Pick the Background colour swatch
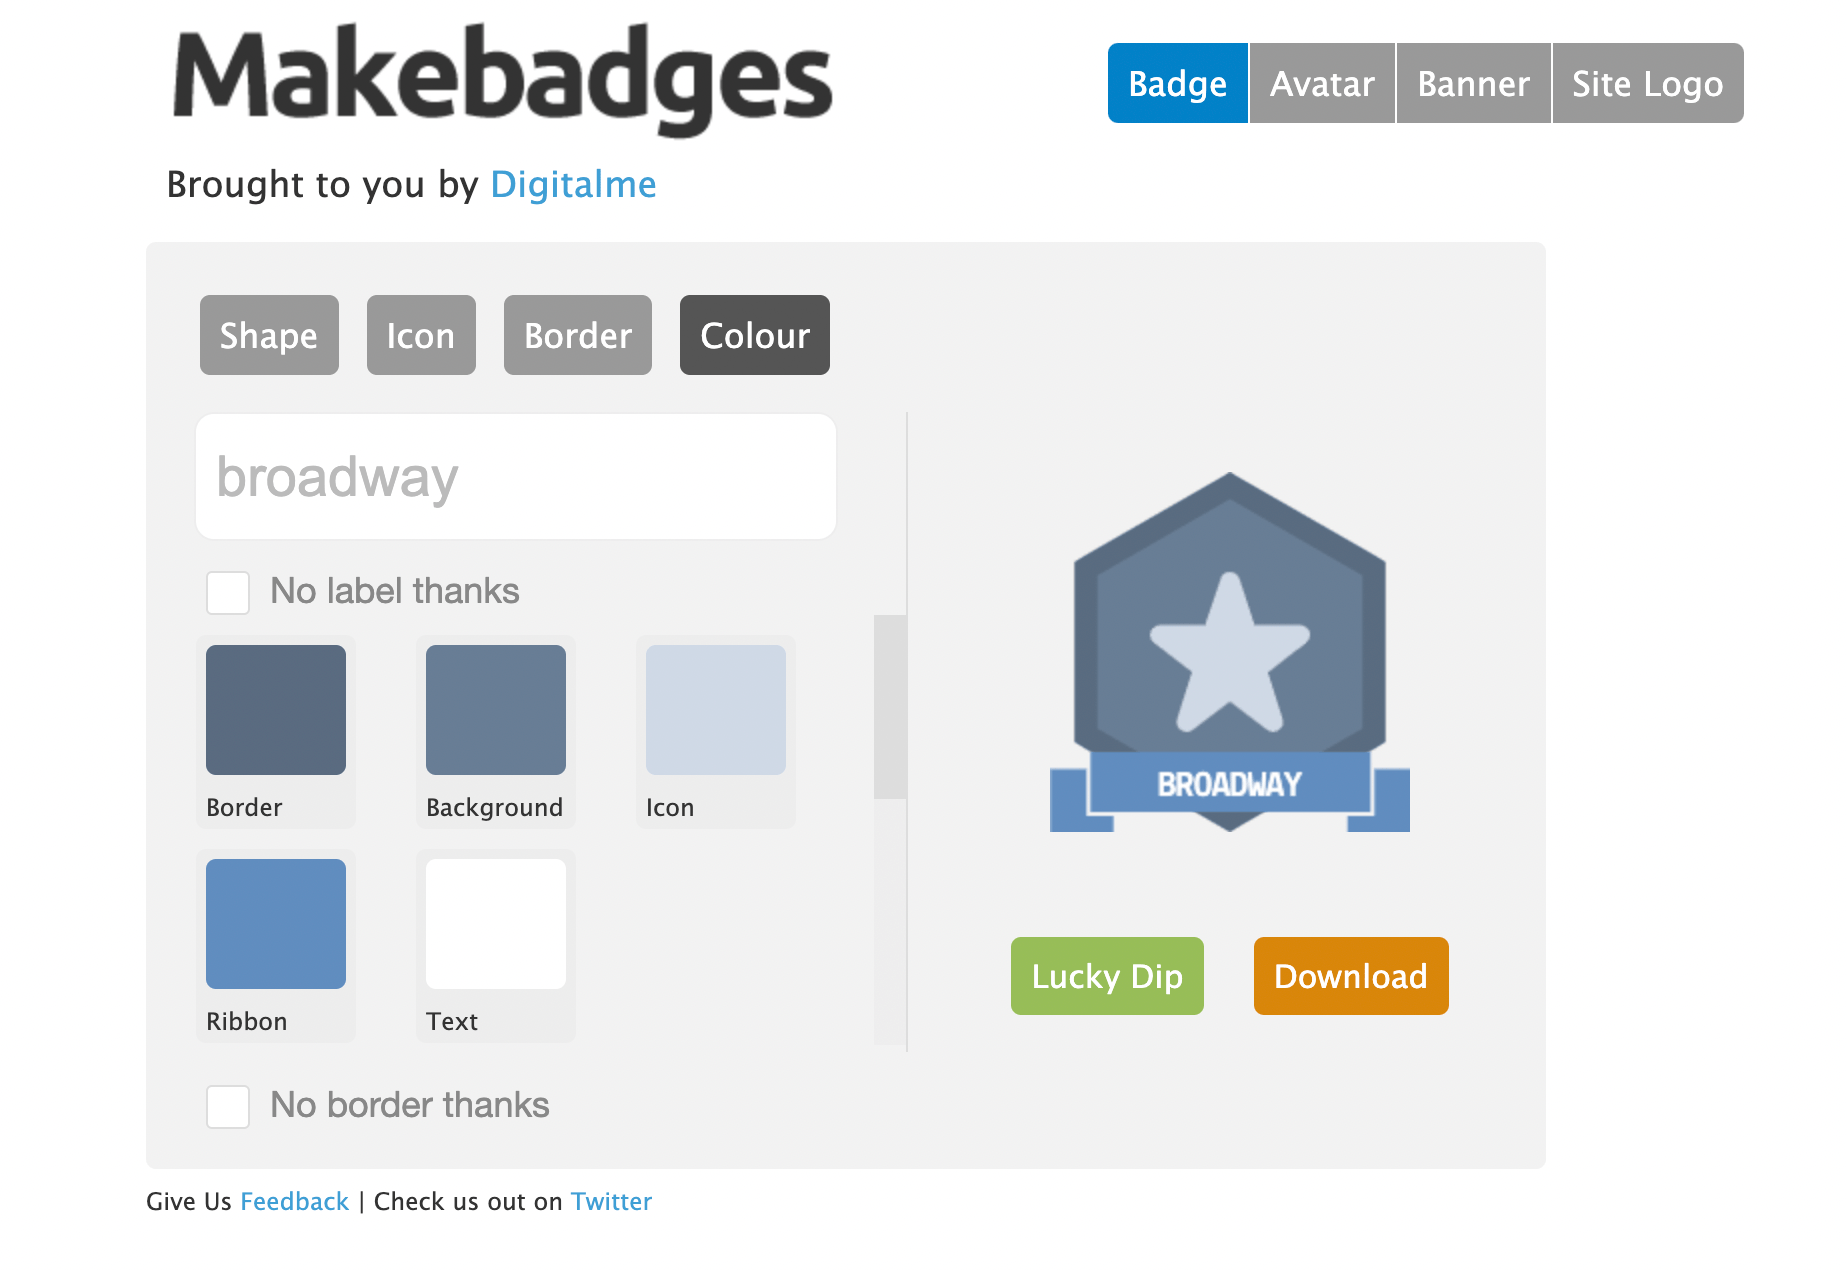 coord(496,710)
